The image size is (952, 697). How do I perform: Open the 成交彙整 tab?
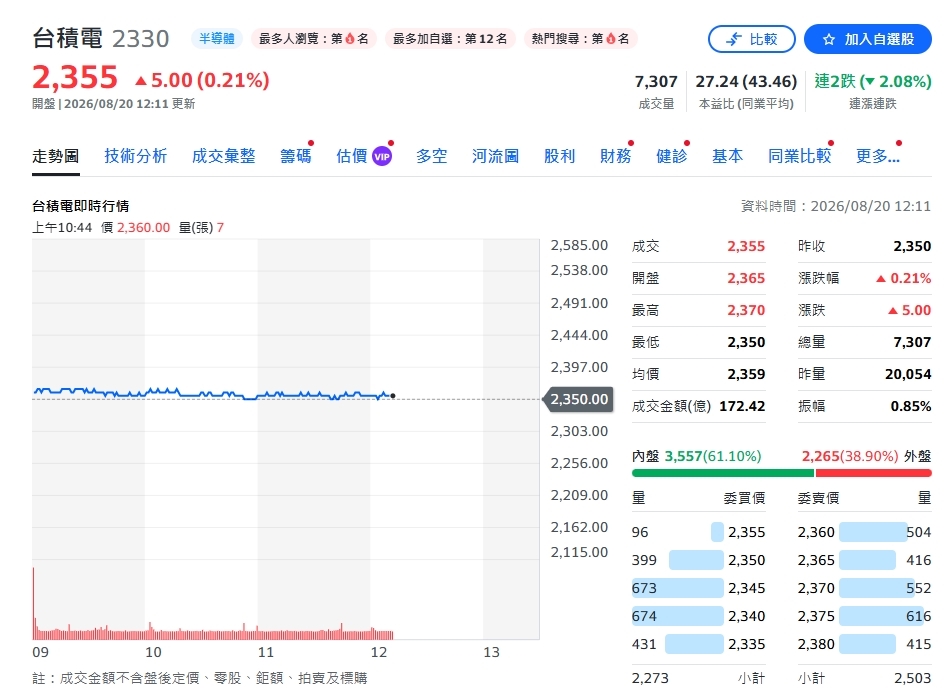coord(223,156)
